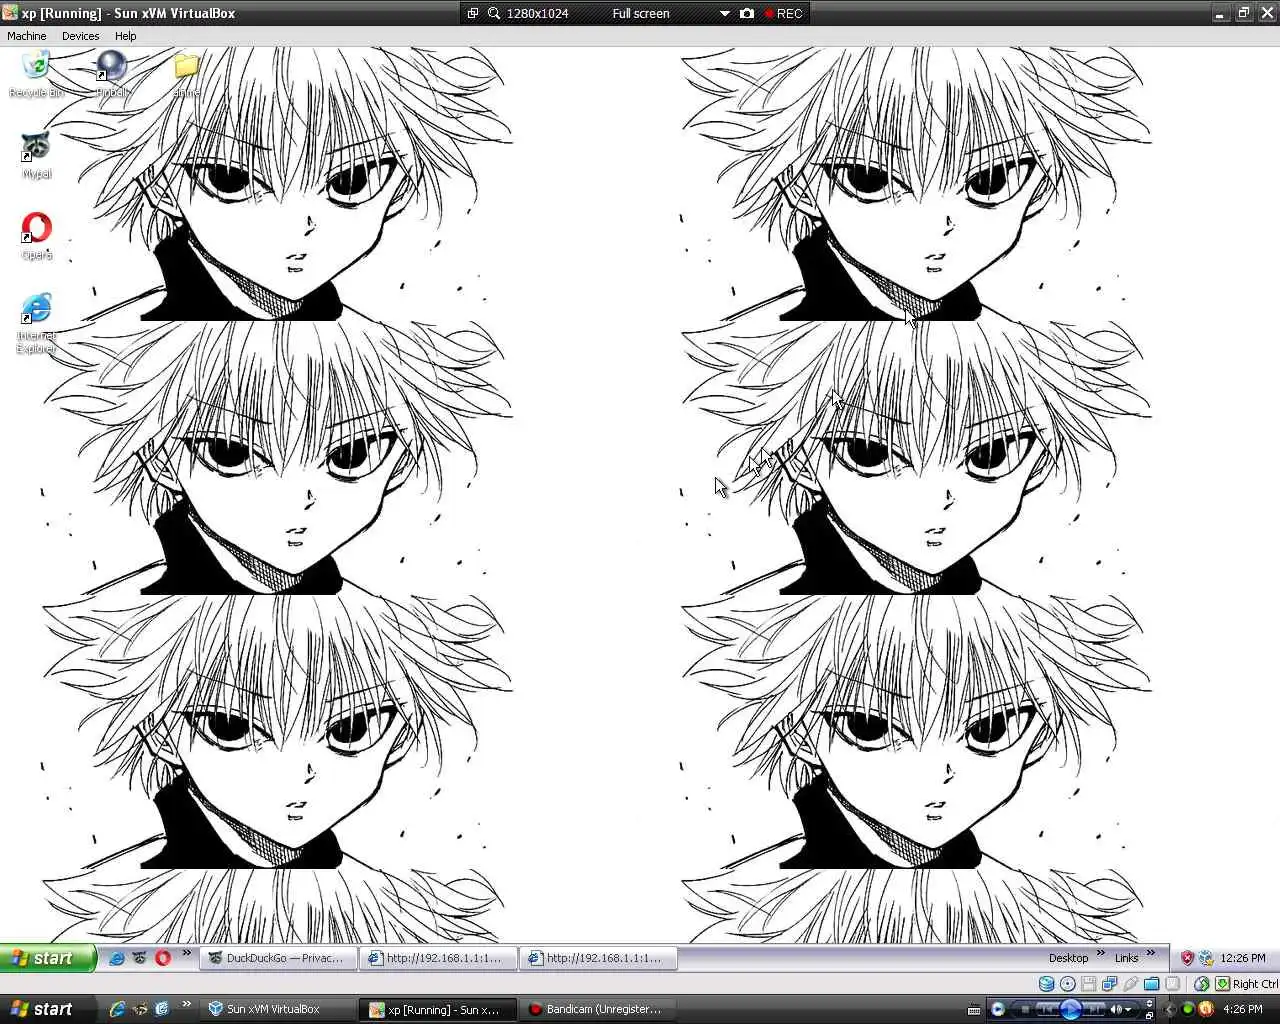Click the third host quick launch icon
The width and height of the screenshot is (1280, 1024).
click(163, 1009)
